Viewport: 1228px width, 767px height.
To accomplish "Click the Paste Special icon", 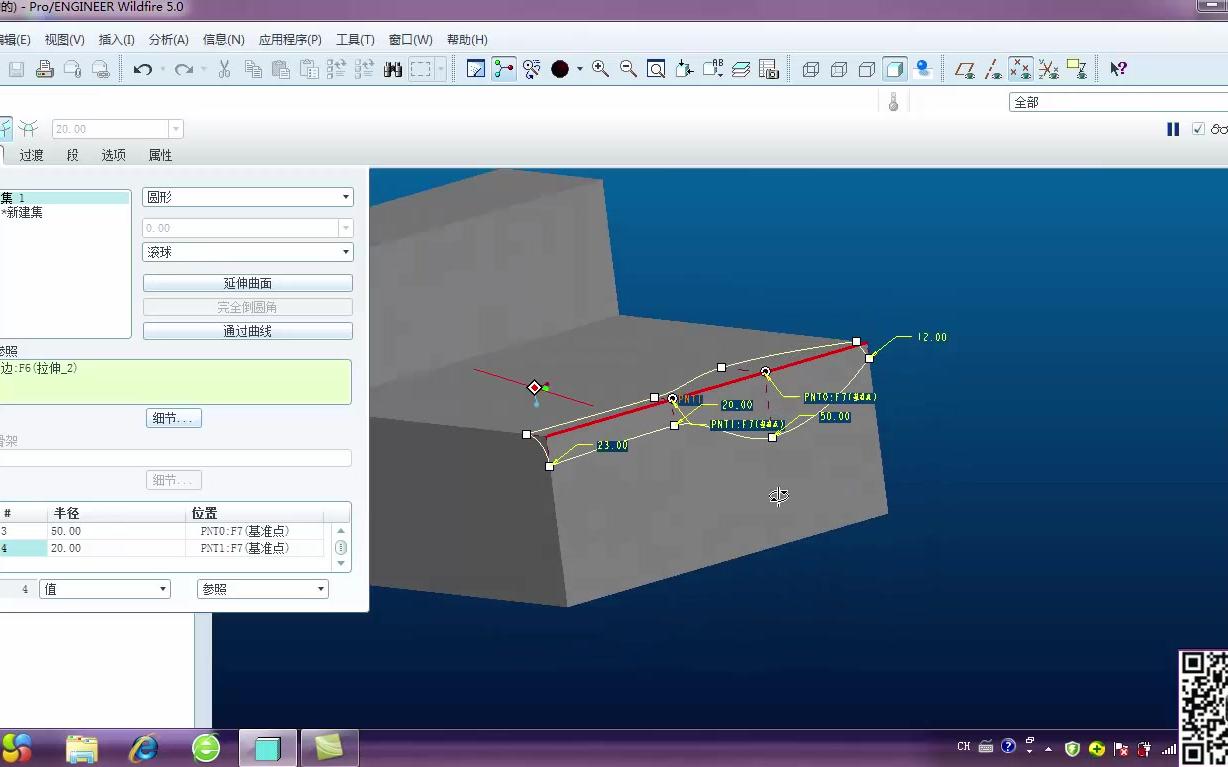I will (x=309, y=69).
